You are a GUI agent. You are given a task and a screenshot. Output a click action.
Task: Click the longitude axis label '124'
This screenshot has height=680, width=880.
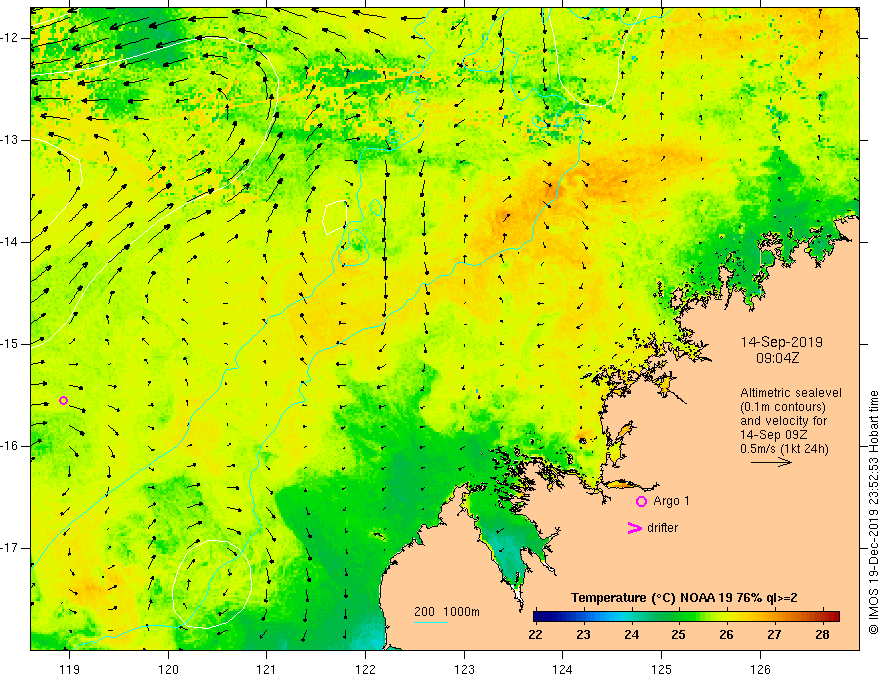click(562, 669)
